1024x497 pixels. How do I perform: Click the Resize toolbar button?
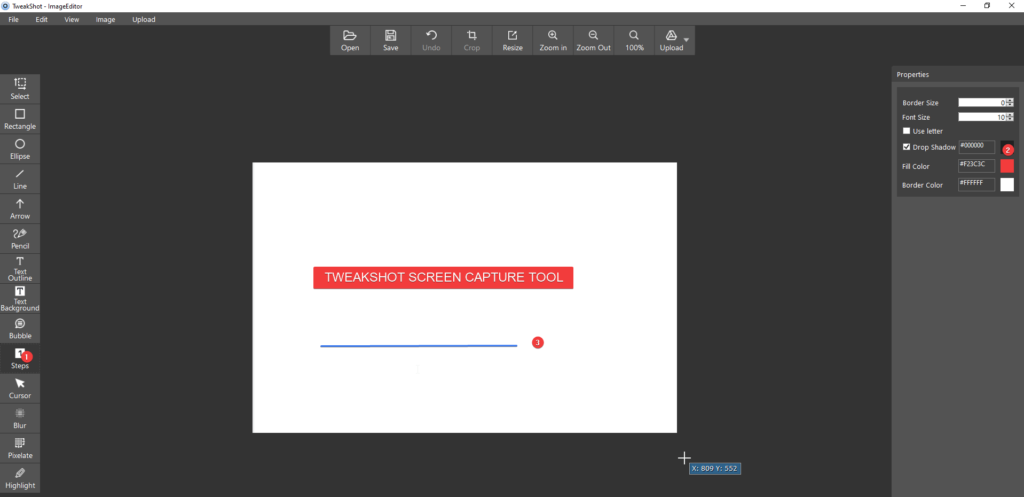coord(512,40)
